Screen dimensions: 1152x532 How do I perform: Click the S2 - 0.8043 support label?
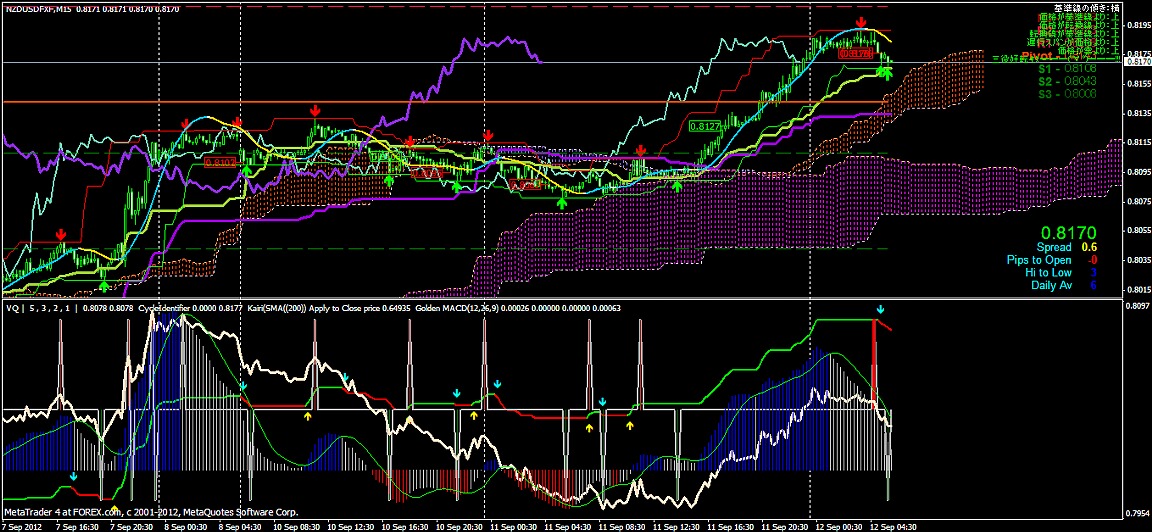click(1066, 82)
